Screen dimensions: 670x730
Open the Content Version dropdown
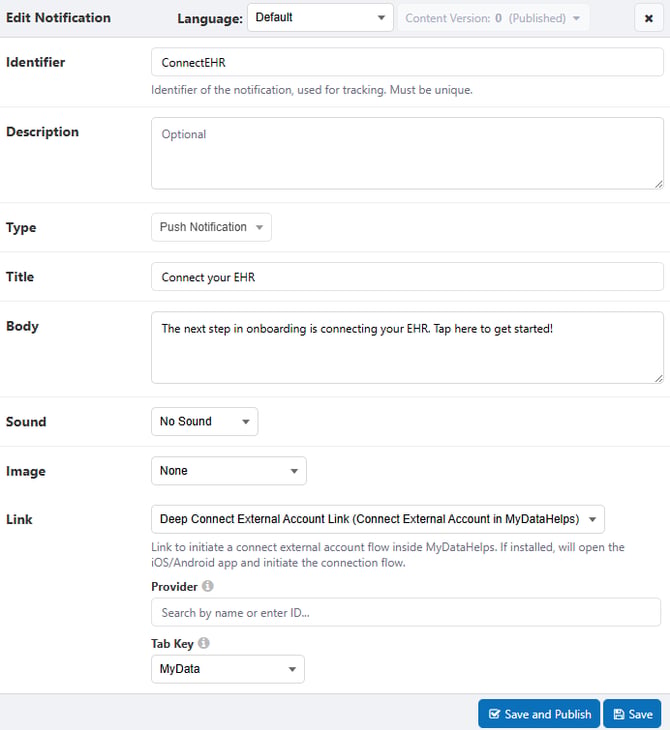tap(494, 18)
